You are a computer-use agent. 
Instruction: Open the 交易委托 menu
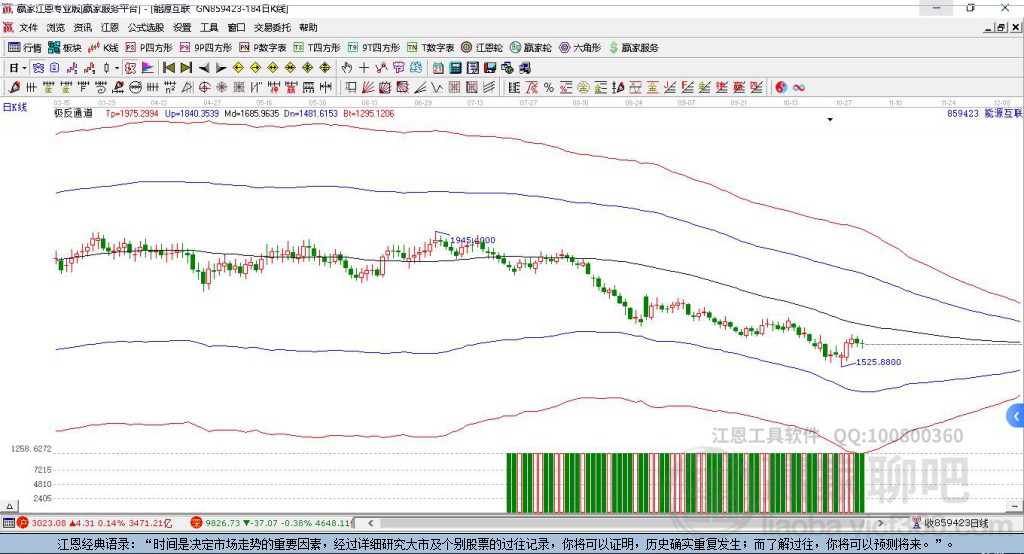(272, 28)
